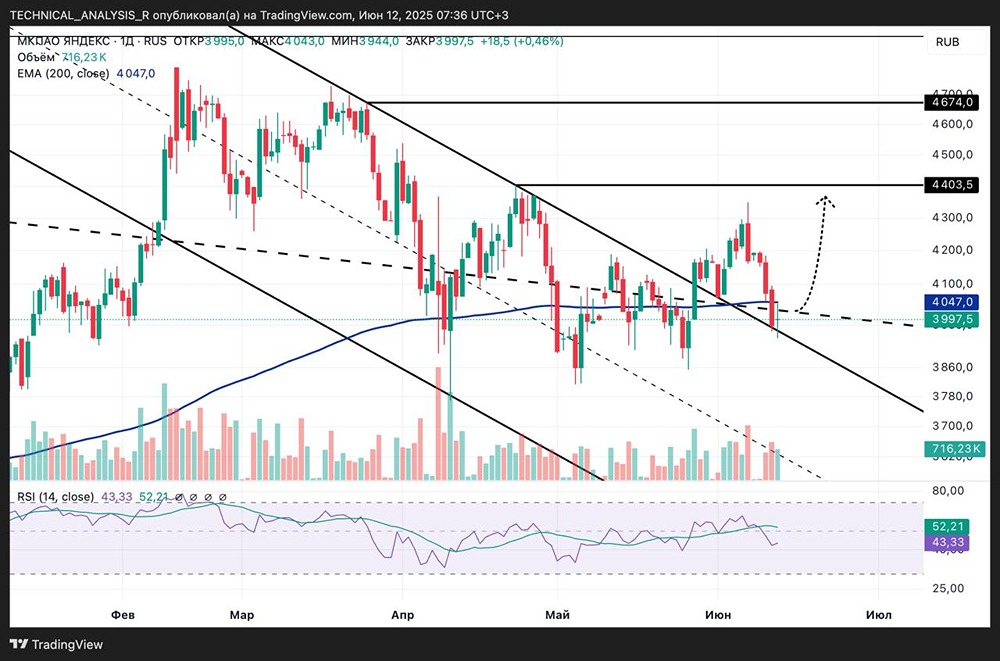Click the 716,23K volume axis label
The width and height of the screenshot is (1000, 661).
[x=953, y=449]
